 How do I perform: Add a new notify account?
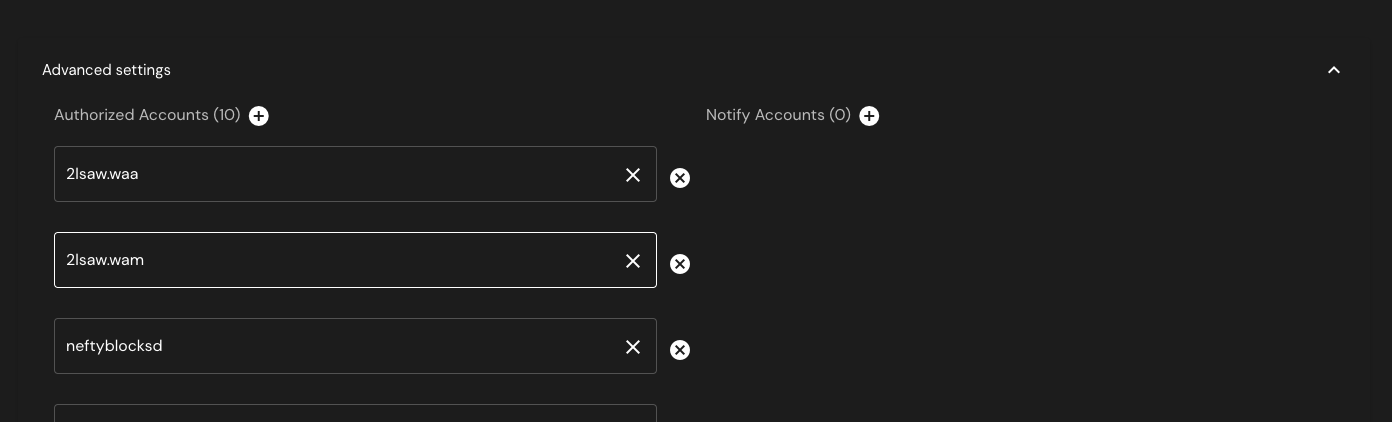coord(869,116)
